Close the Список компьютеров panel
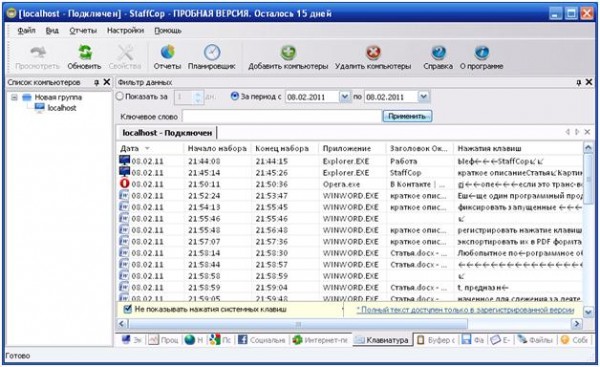Viewport: 600px width, 367px height. coord(107,82)
